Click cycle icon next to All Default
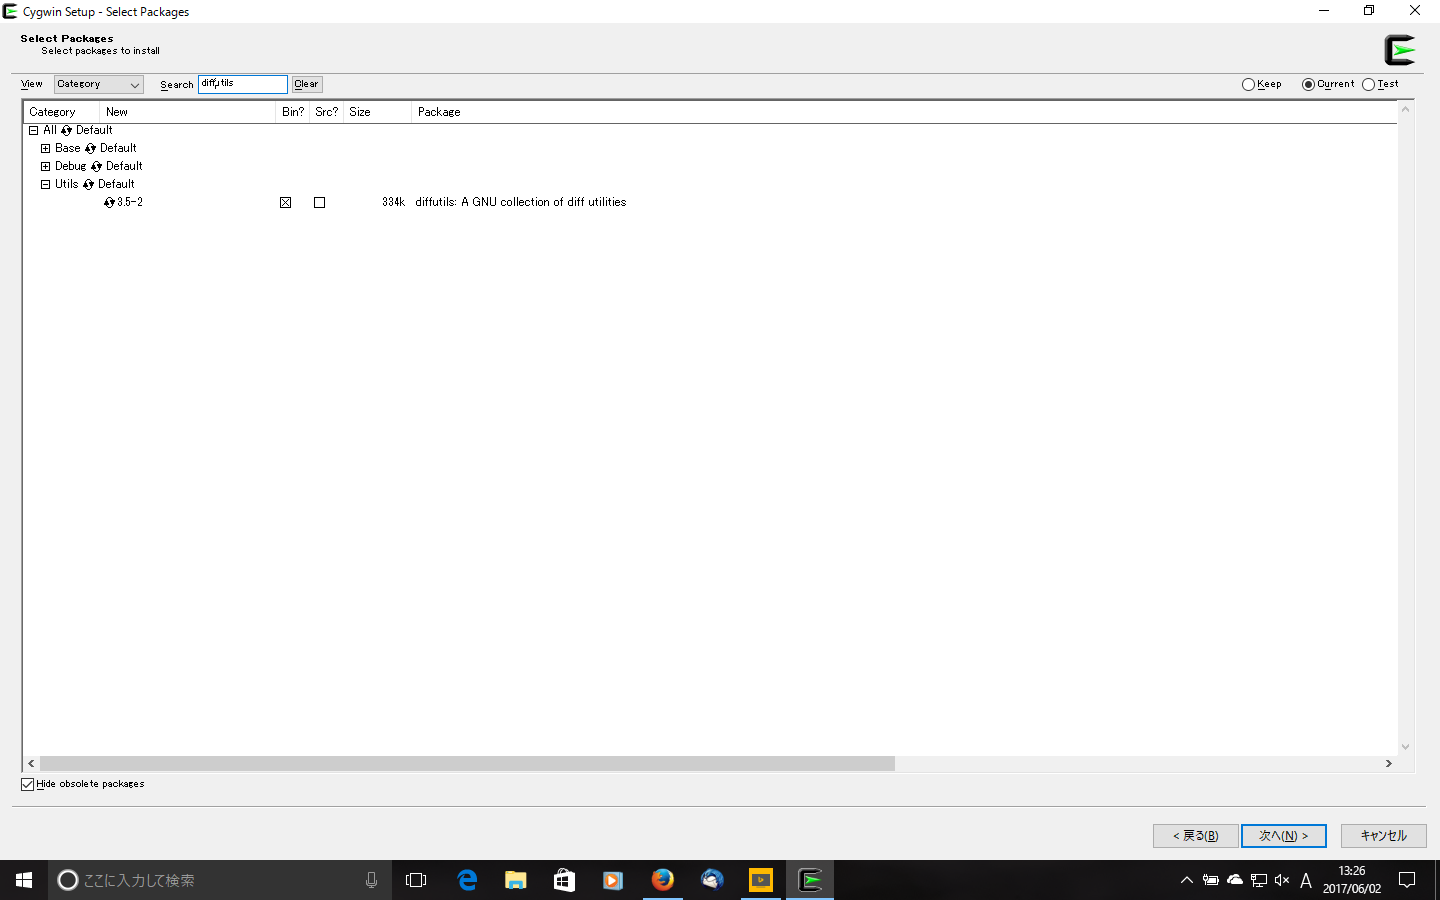1440x900 pixels. pos(66,130)
